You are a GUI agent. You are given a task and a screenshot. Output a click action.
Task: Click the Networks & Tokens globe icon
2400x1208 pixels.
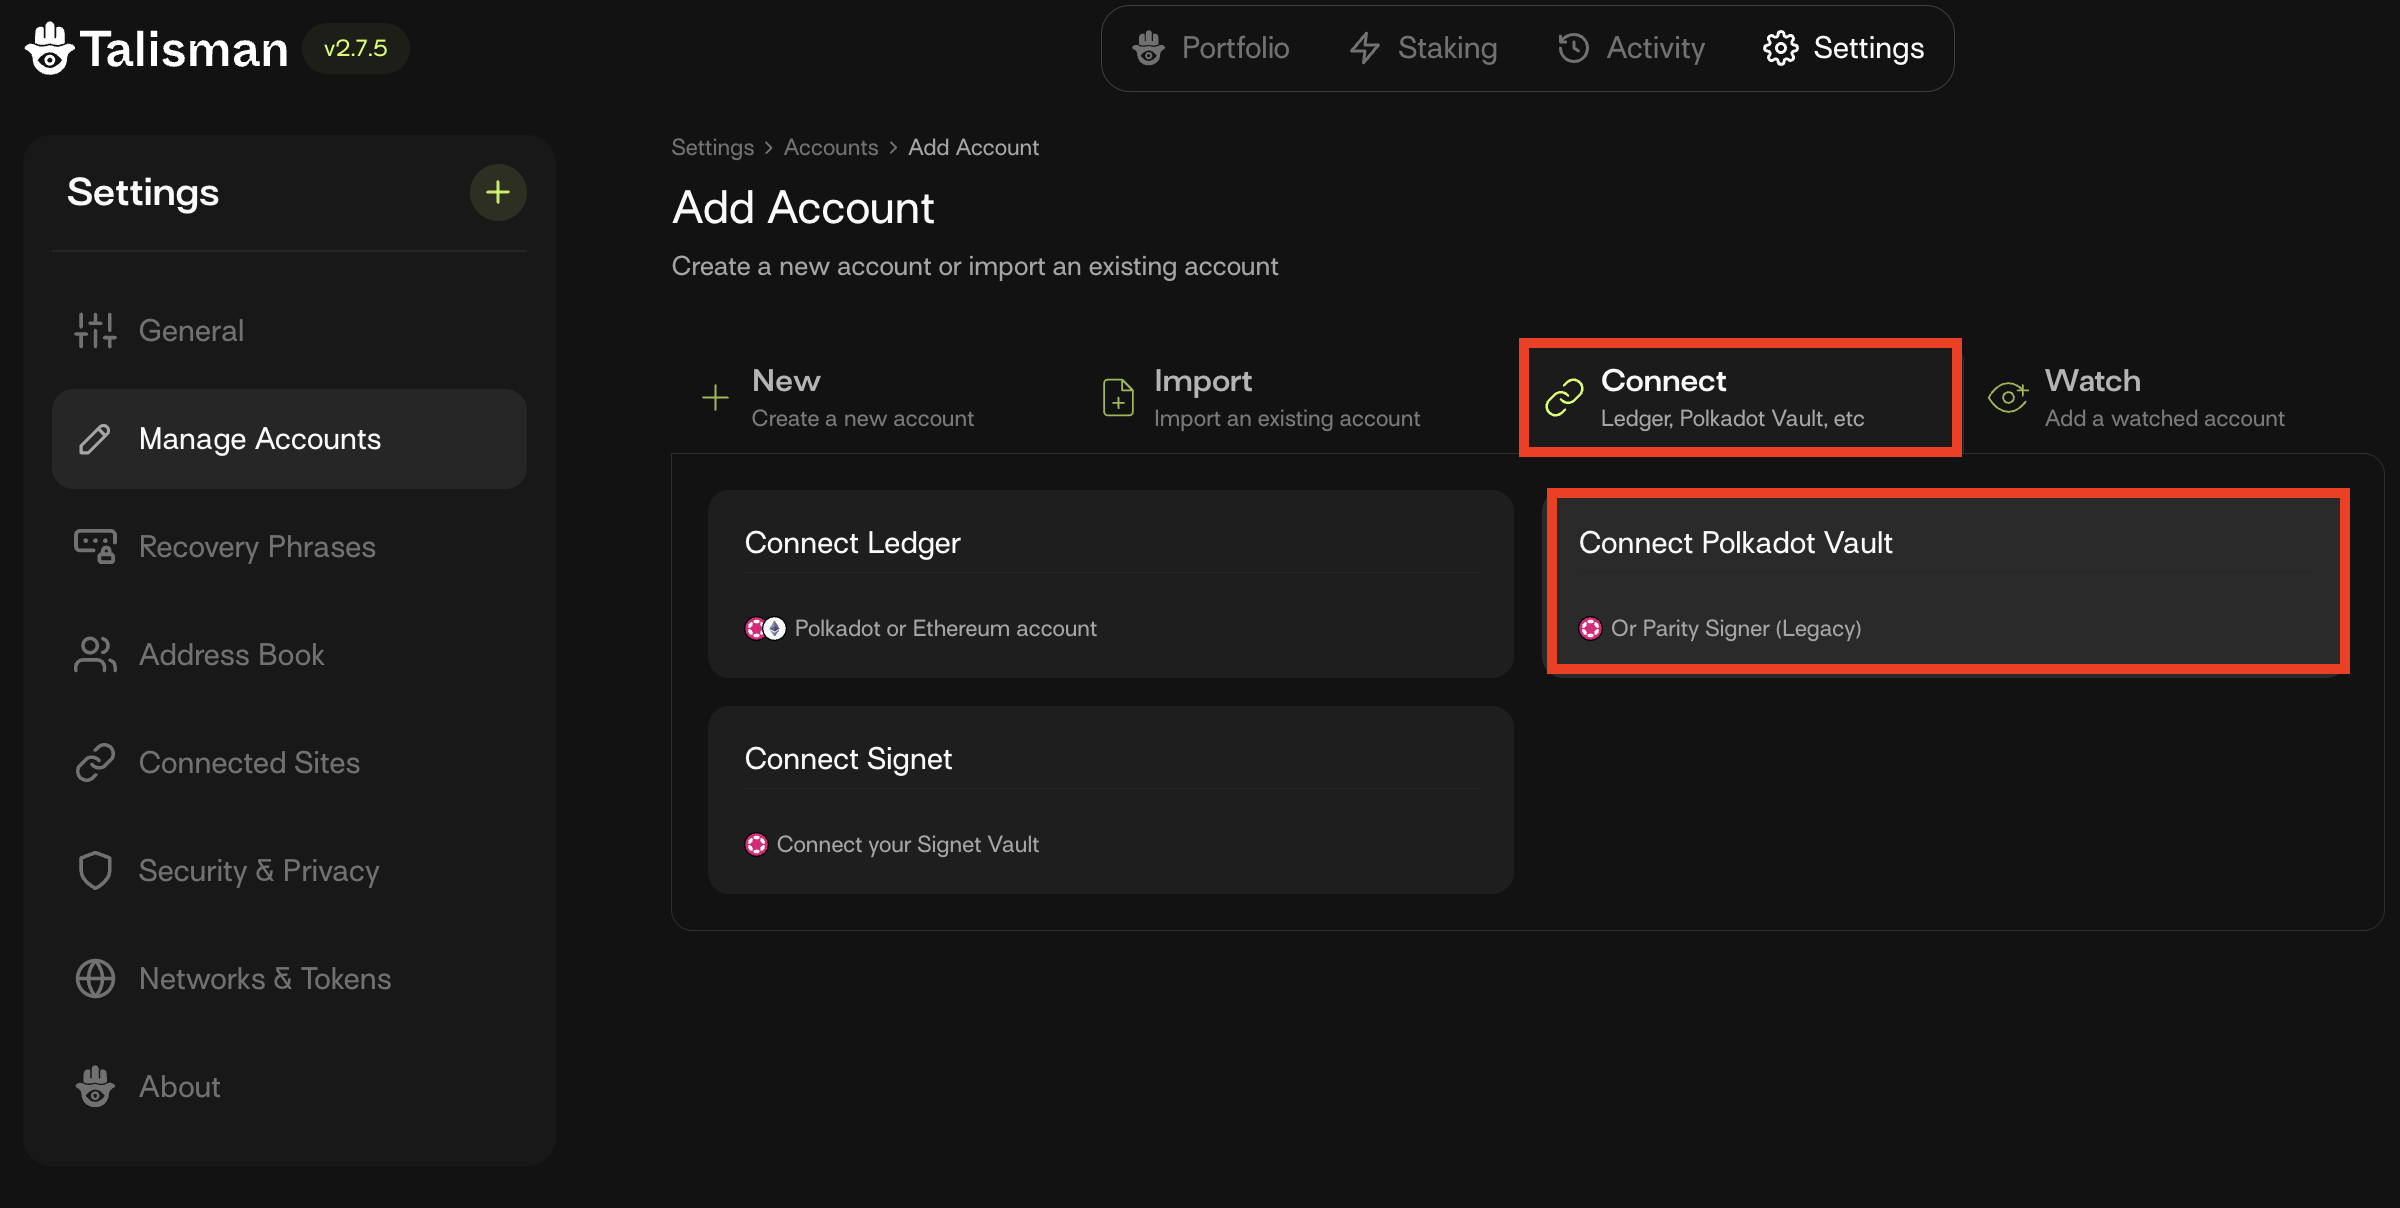click(95, 979)
